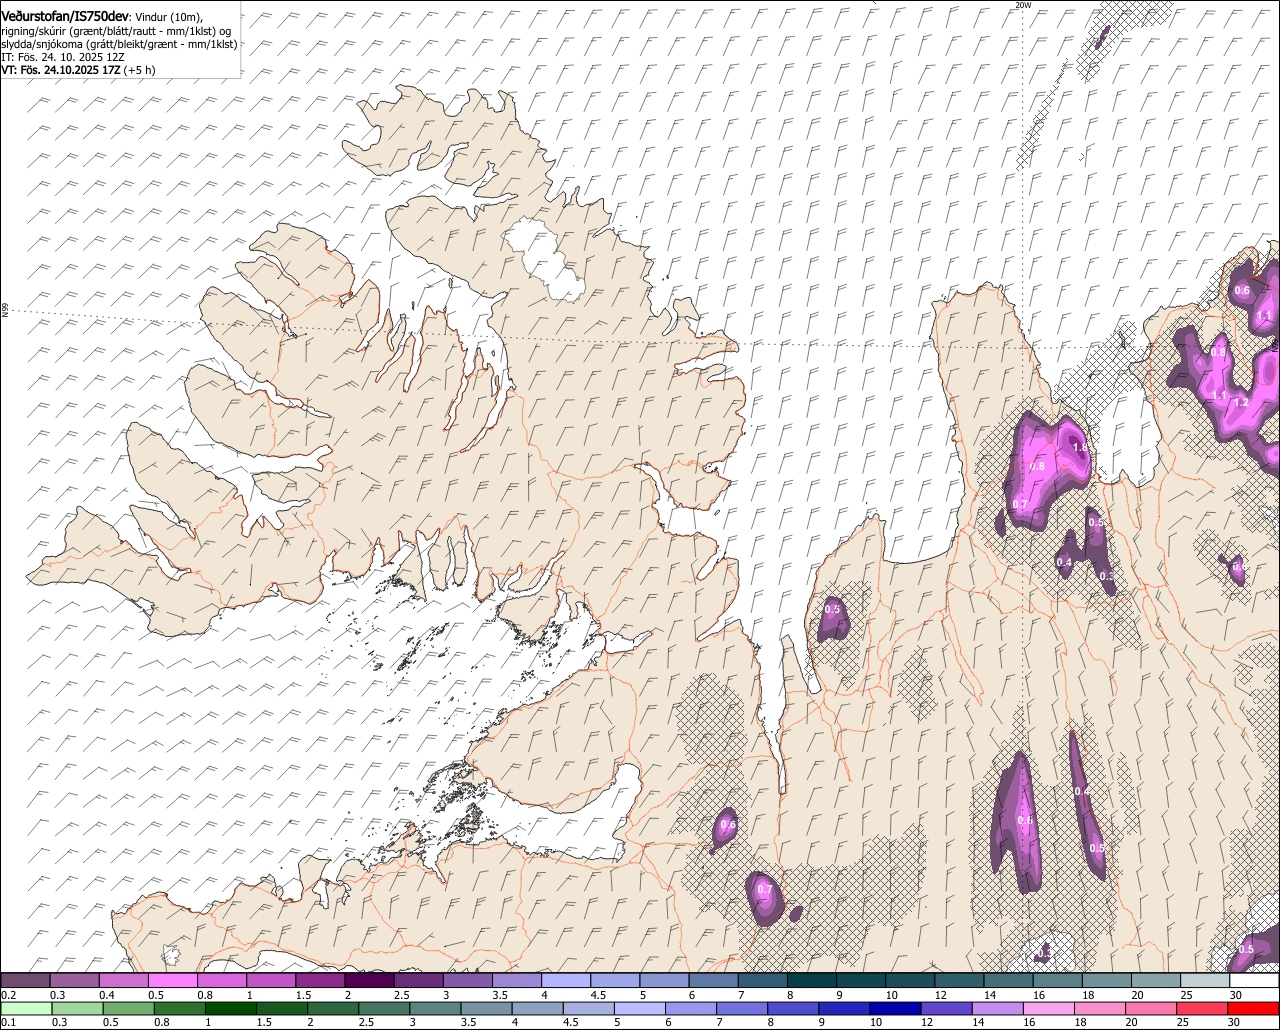Select the 0.3–0.4 snow legend swatch
The image size is (1280, 1030).
tap(75, 980)
